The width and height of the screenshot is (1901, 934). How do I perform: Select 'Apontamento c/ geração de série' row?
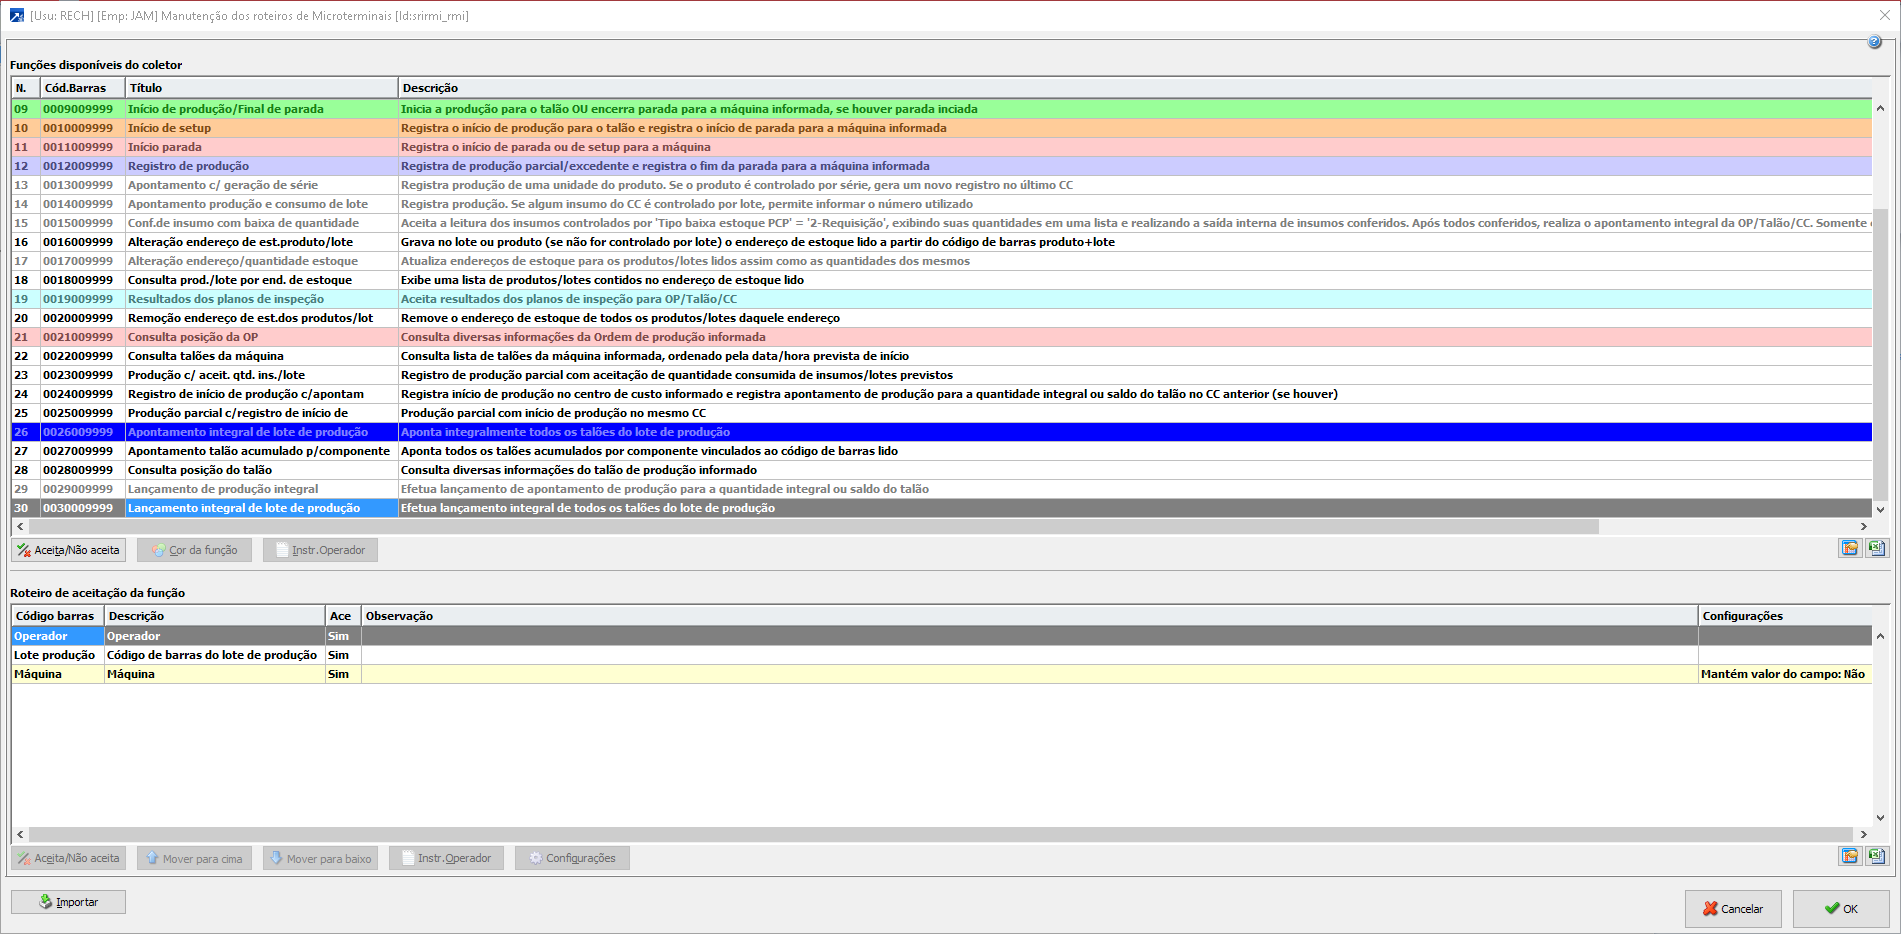941,185
